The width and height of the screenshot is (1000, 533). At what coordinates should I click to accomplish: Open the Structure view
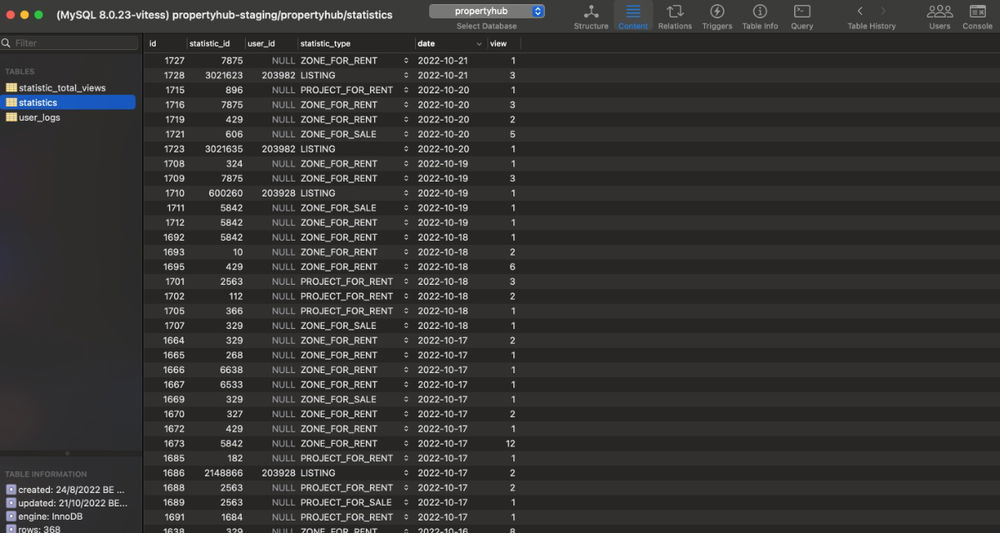[590, 15]
